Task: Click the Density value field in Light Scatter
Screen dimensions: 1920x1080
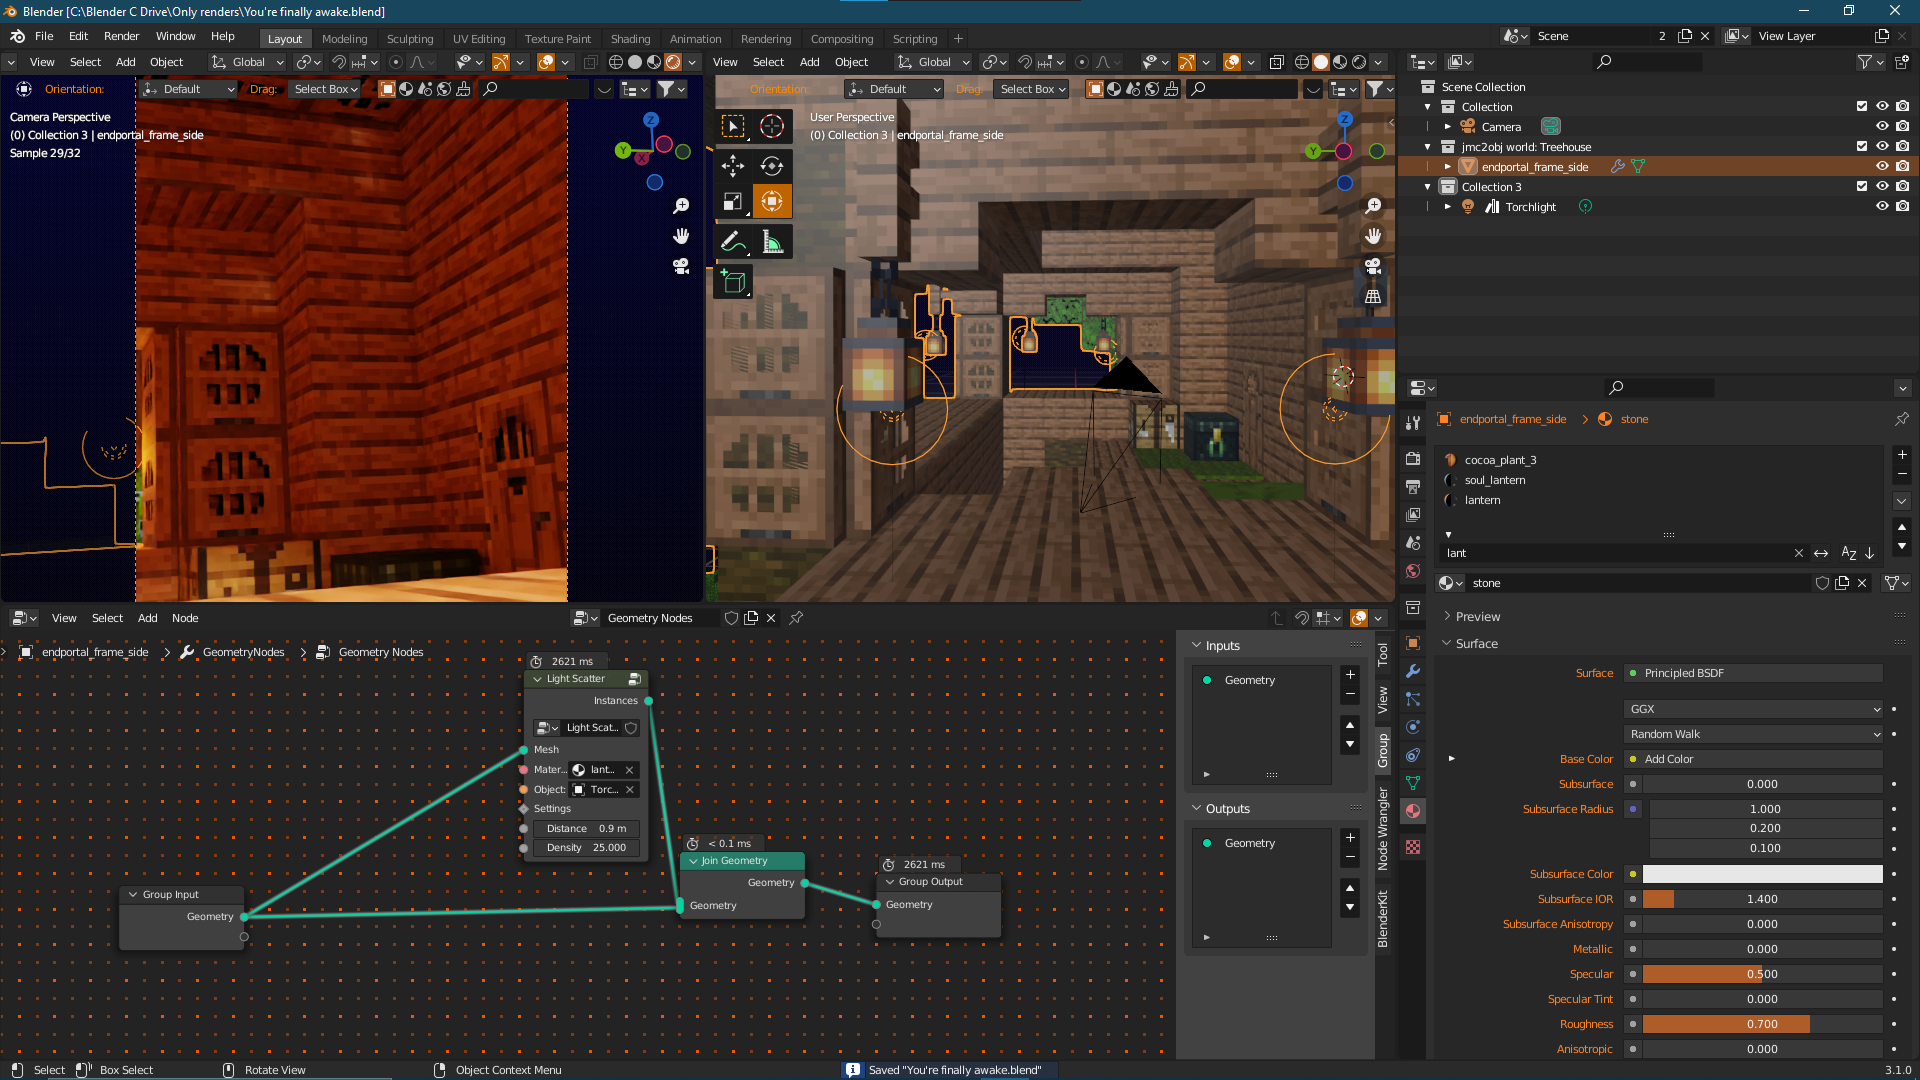Action: 586,848
